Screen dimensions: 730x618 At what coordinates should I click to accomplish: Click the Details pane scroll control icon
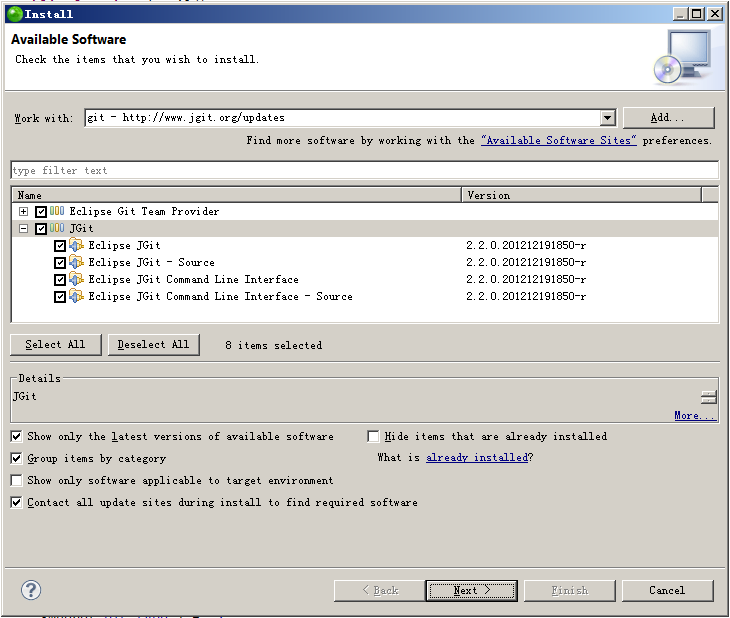click(x=709, y=397)
